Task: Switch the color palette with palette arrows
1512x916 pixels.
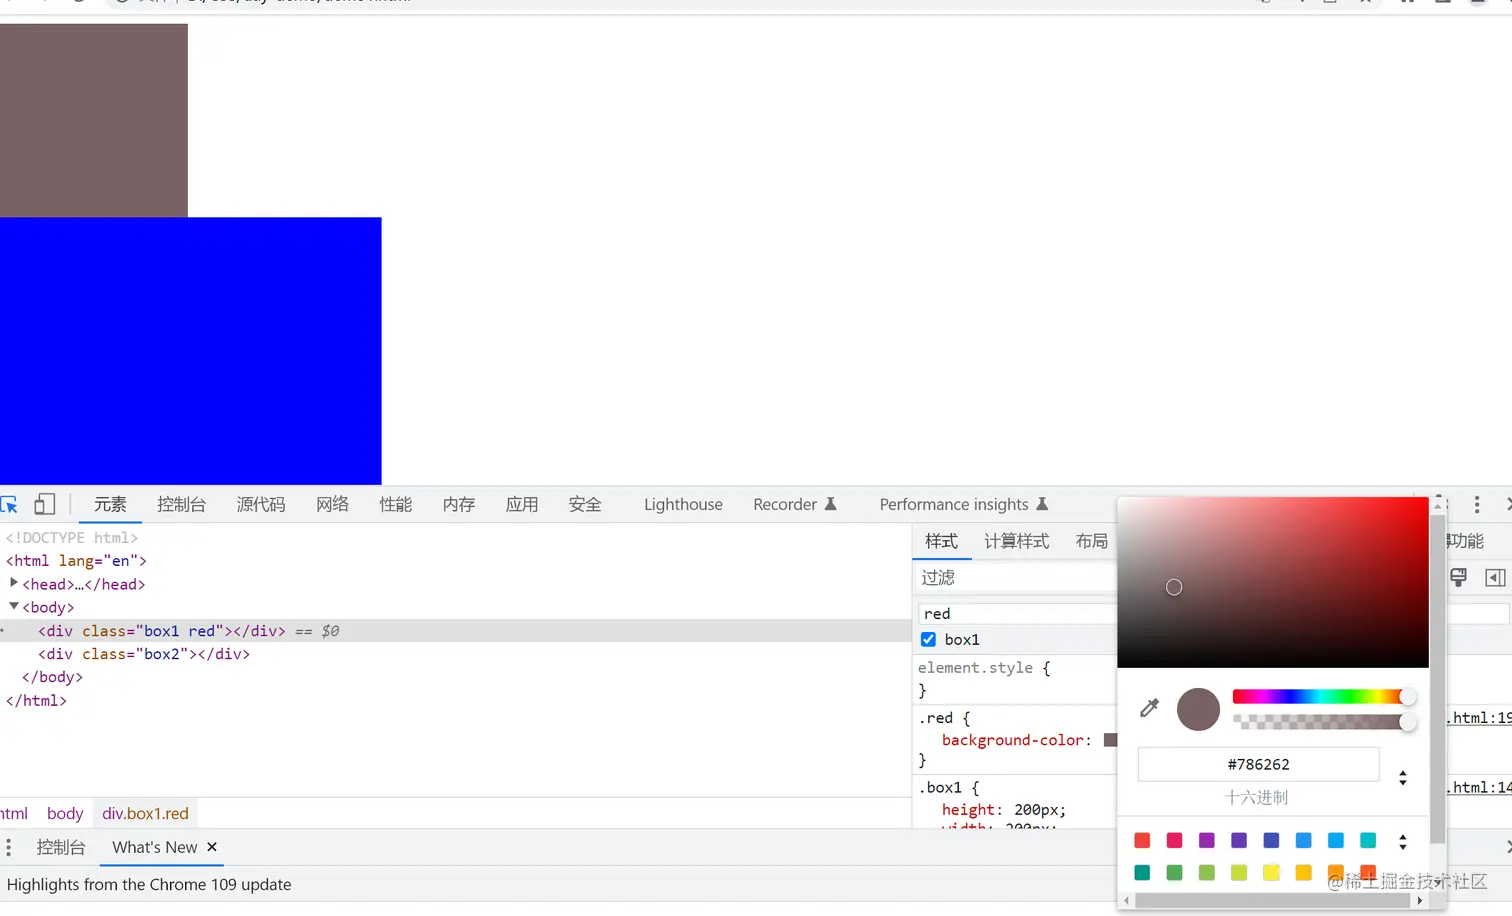Action: tap(1403, 842)
